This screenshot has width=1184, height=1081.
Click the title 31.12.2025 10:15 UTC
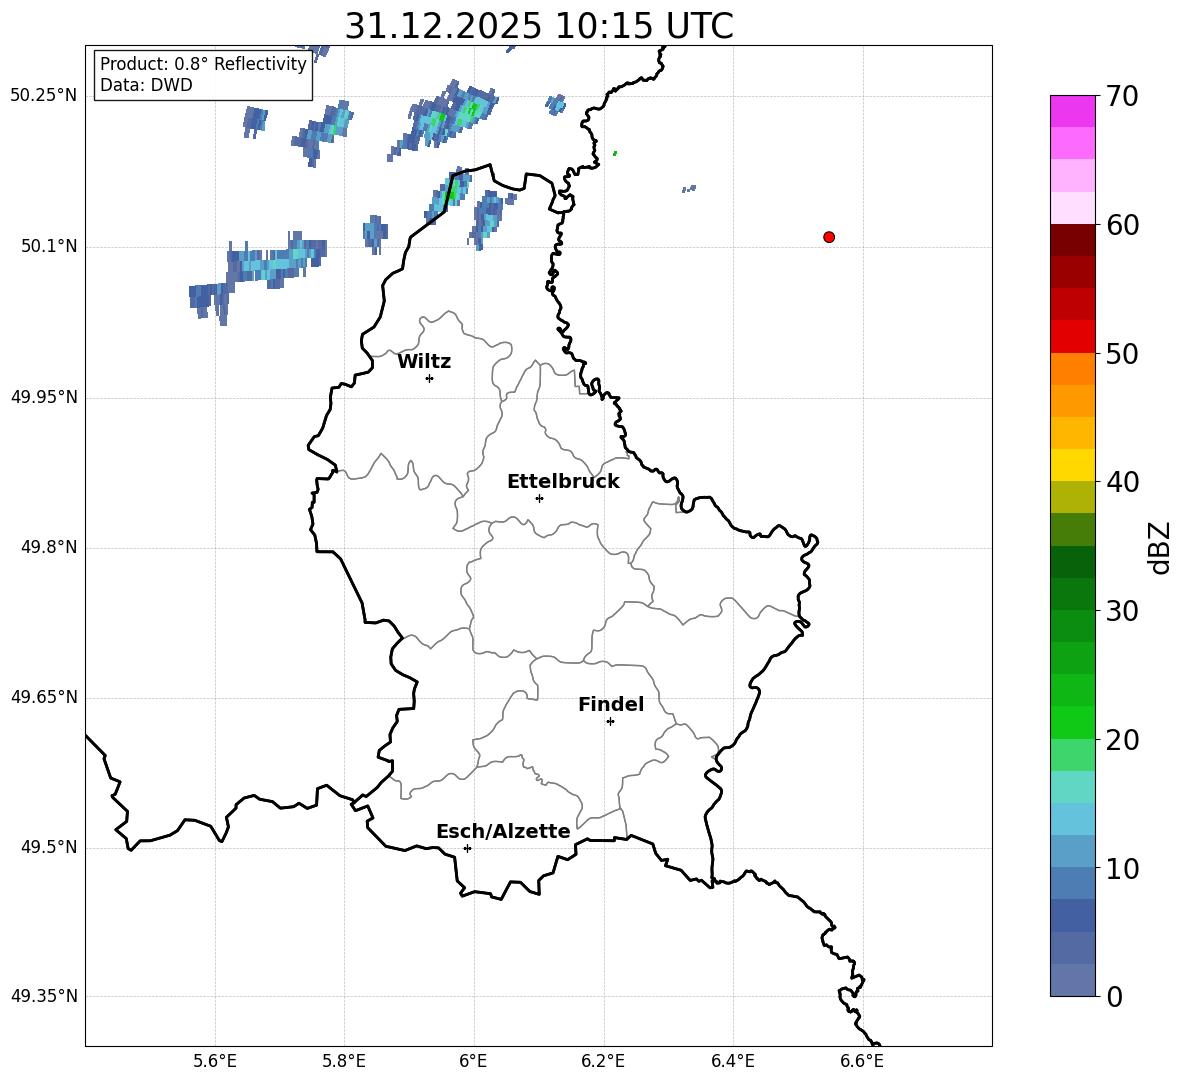tap(539, 26)
